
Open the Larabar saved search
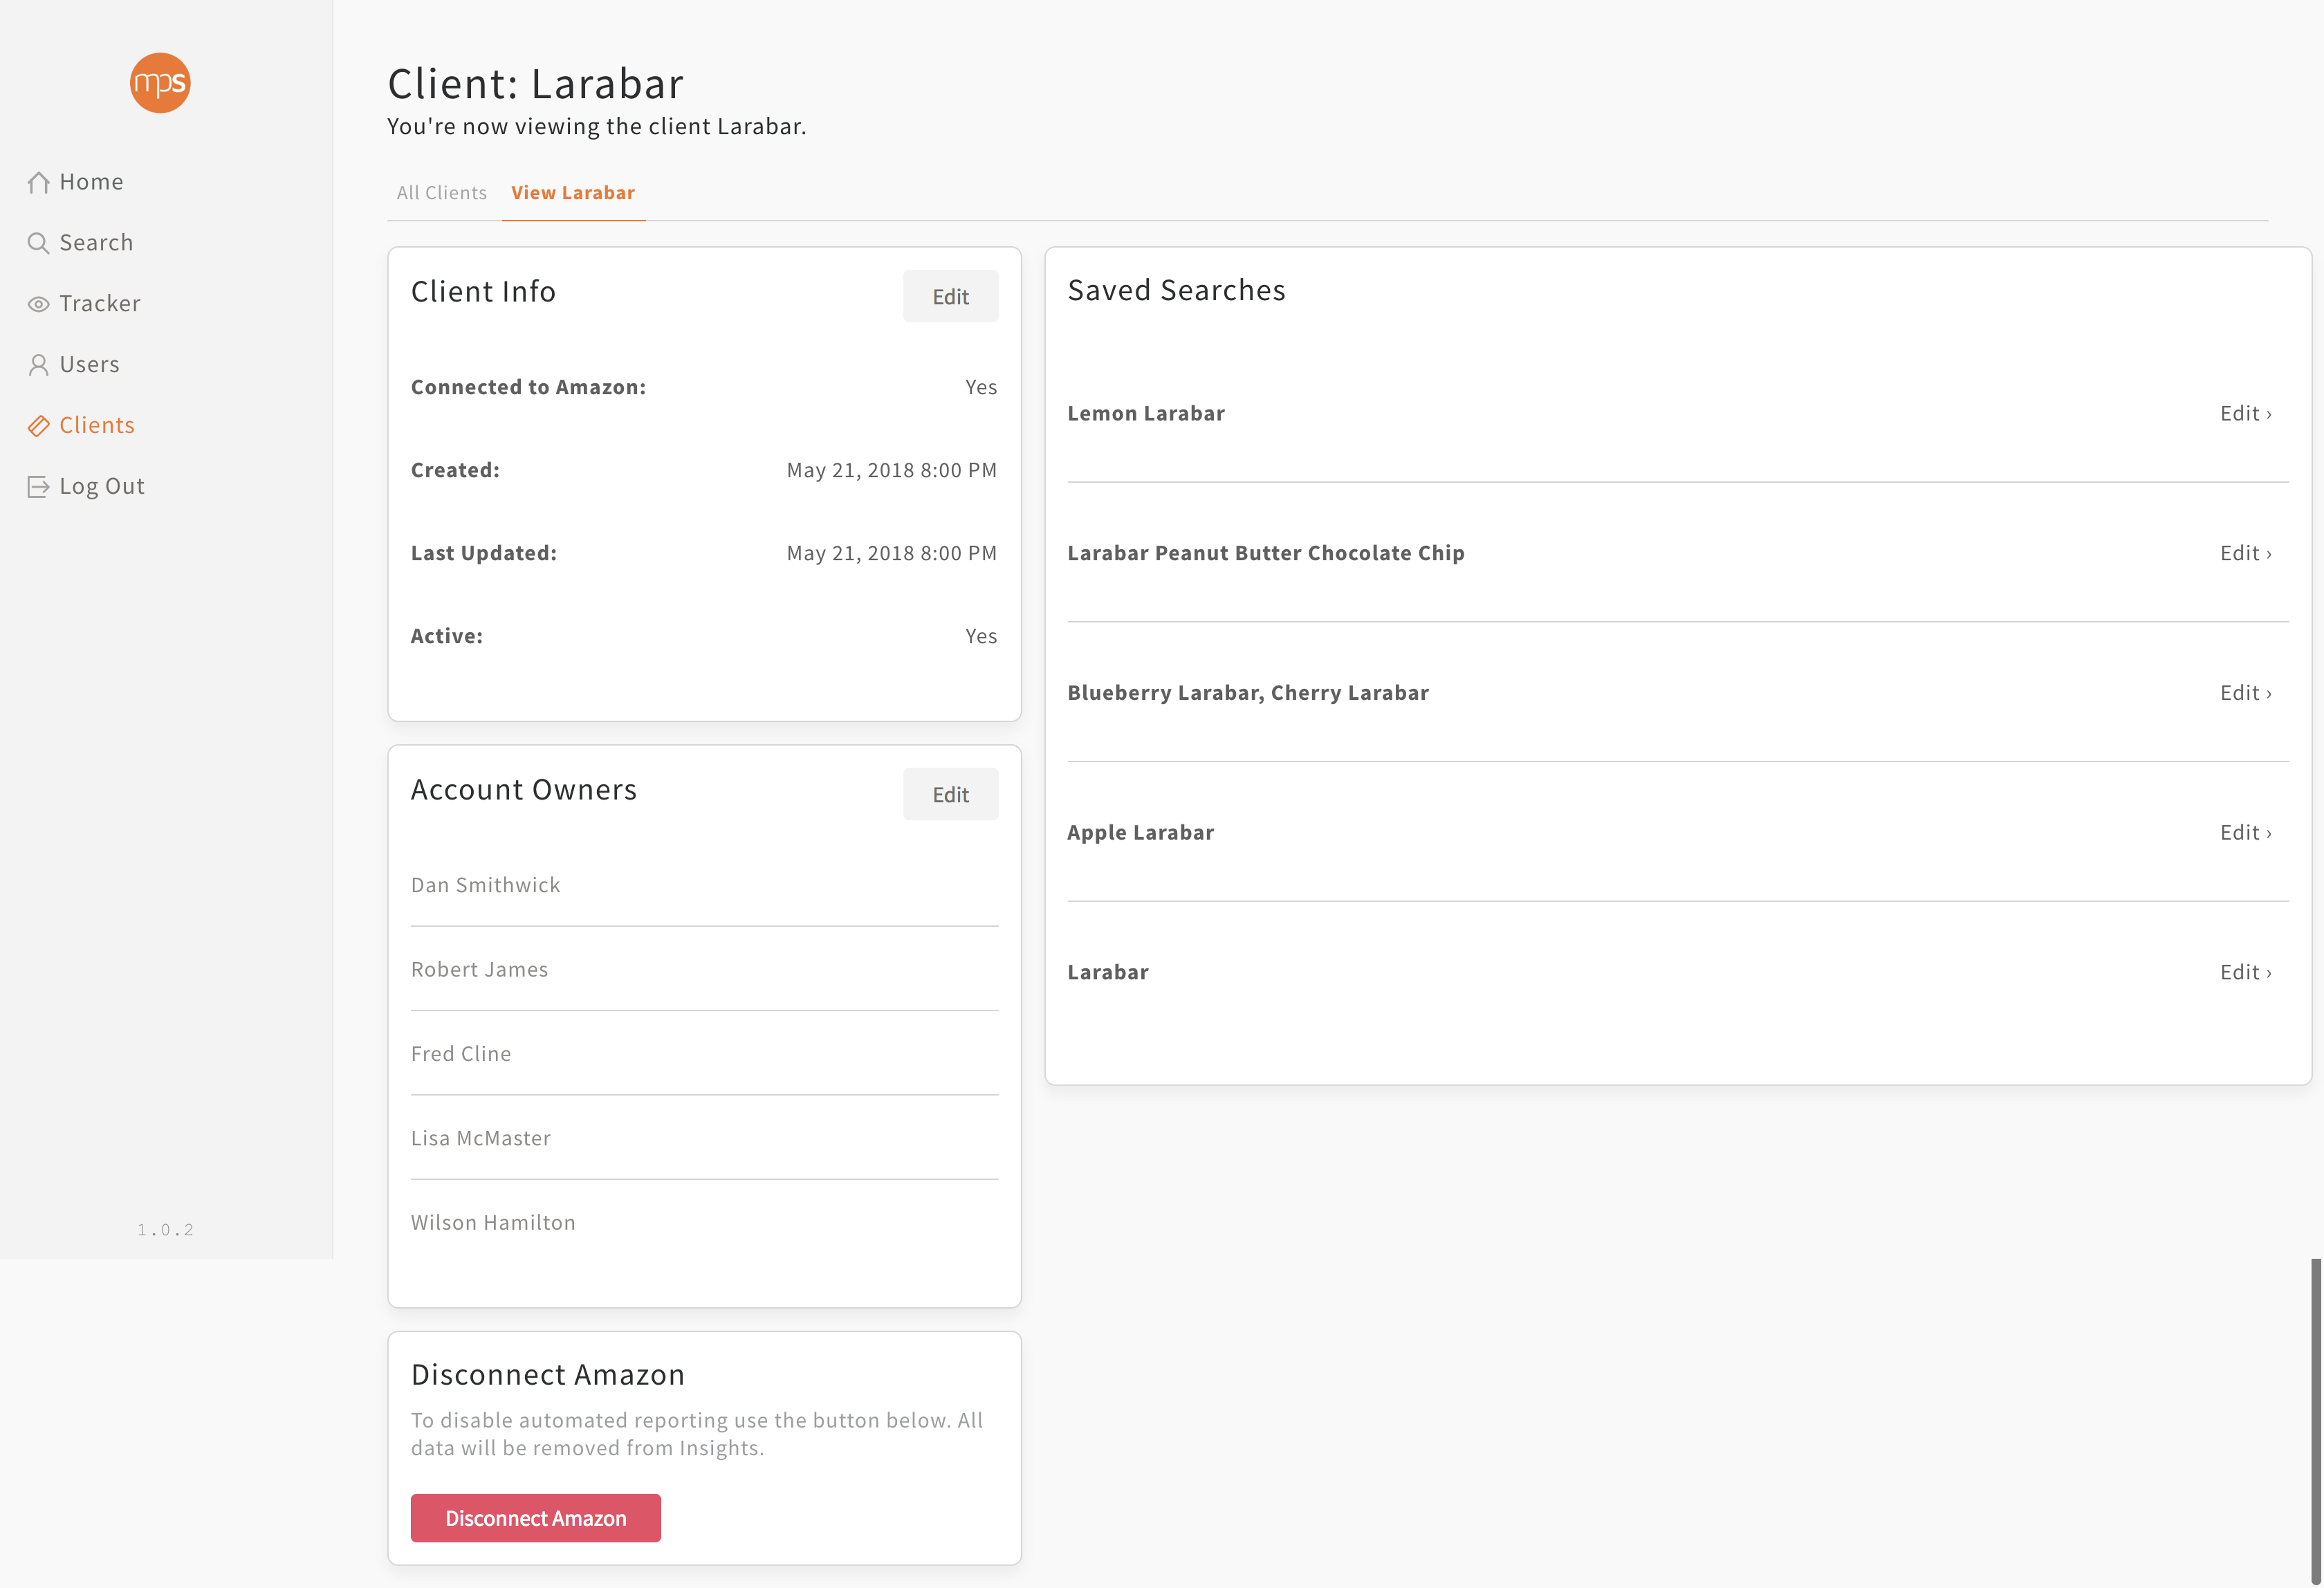tap(1108, 973)
